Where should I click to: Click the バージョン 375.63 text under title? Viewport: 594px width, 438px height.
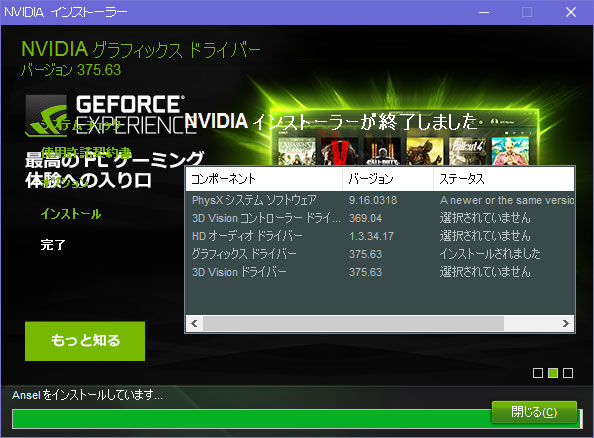pyautogui.click(x=71, y=70)
